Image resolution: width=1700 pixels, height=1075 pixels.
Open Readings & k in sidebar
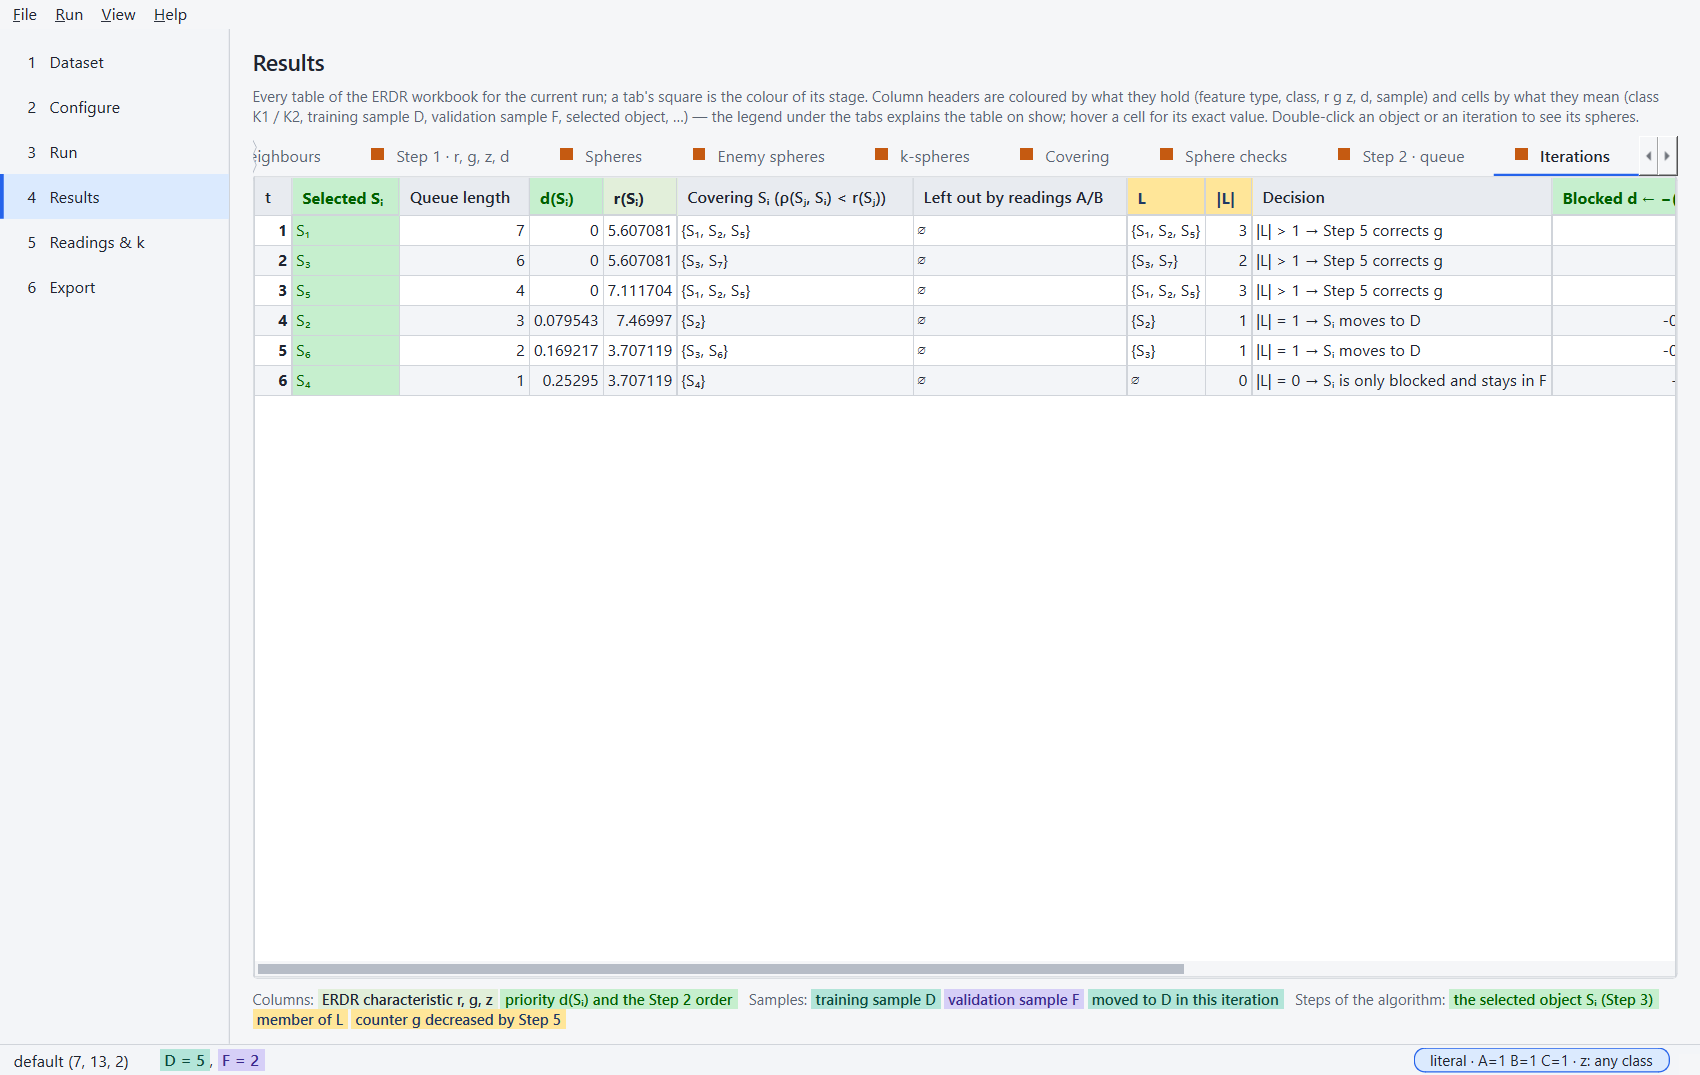115,242
